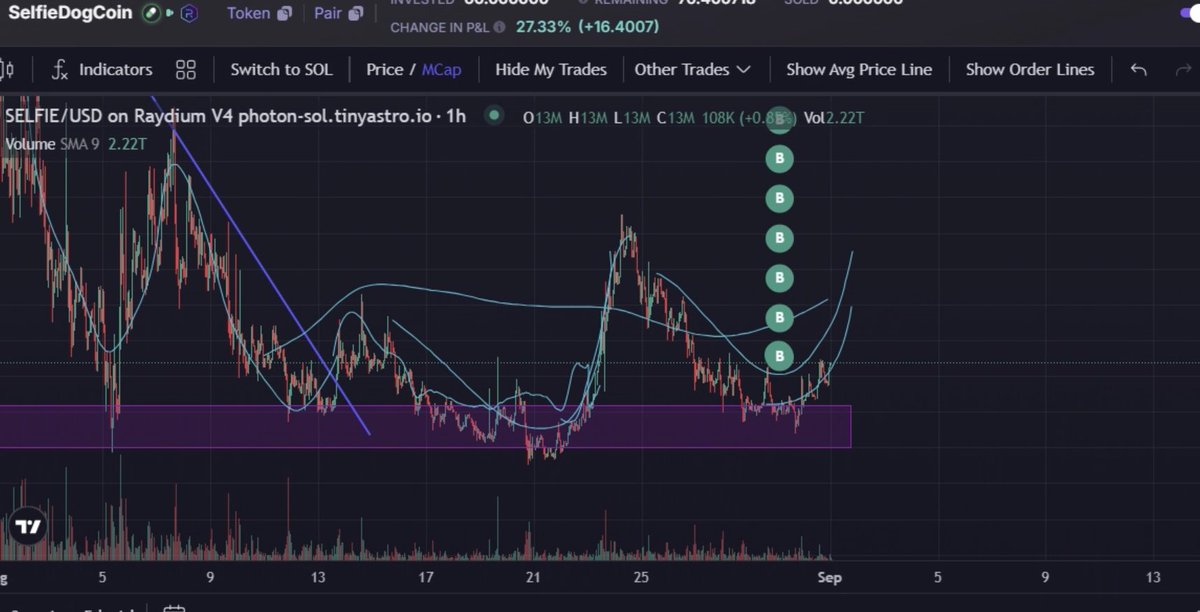Click the SELFIE/USD on Raydium V4 chart title
Viewport: 1200px width, 612px height.
click(x=236, y=116)
